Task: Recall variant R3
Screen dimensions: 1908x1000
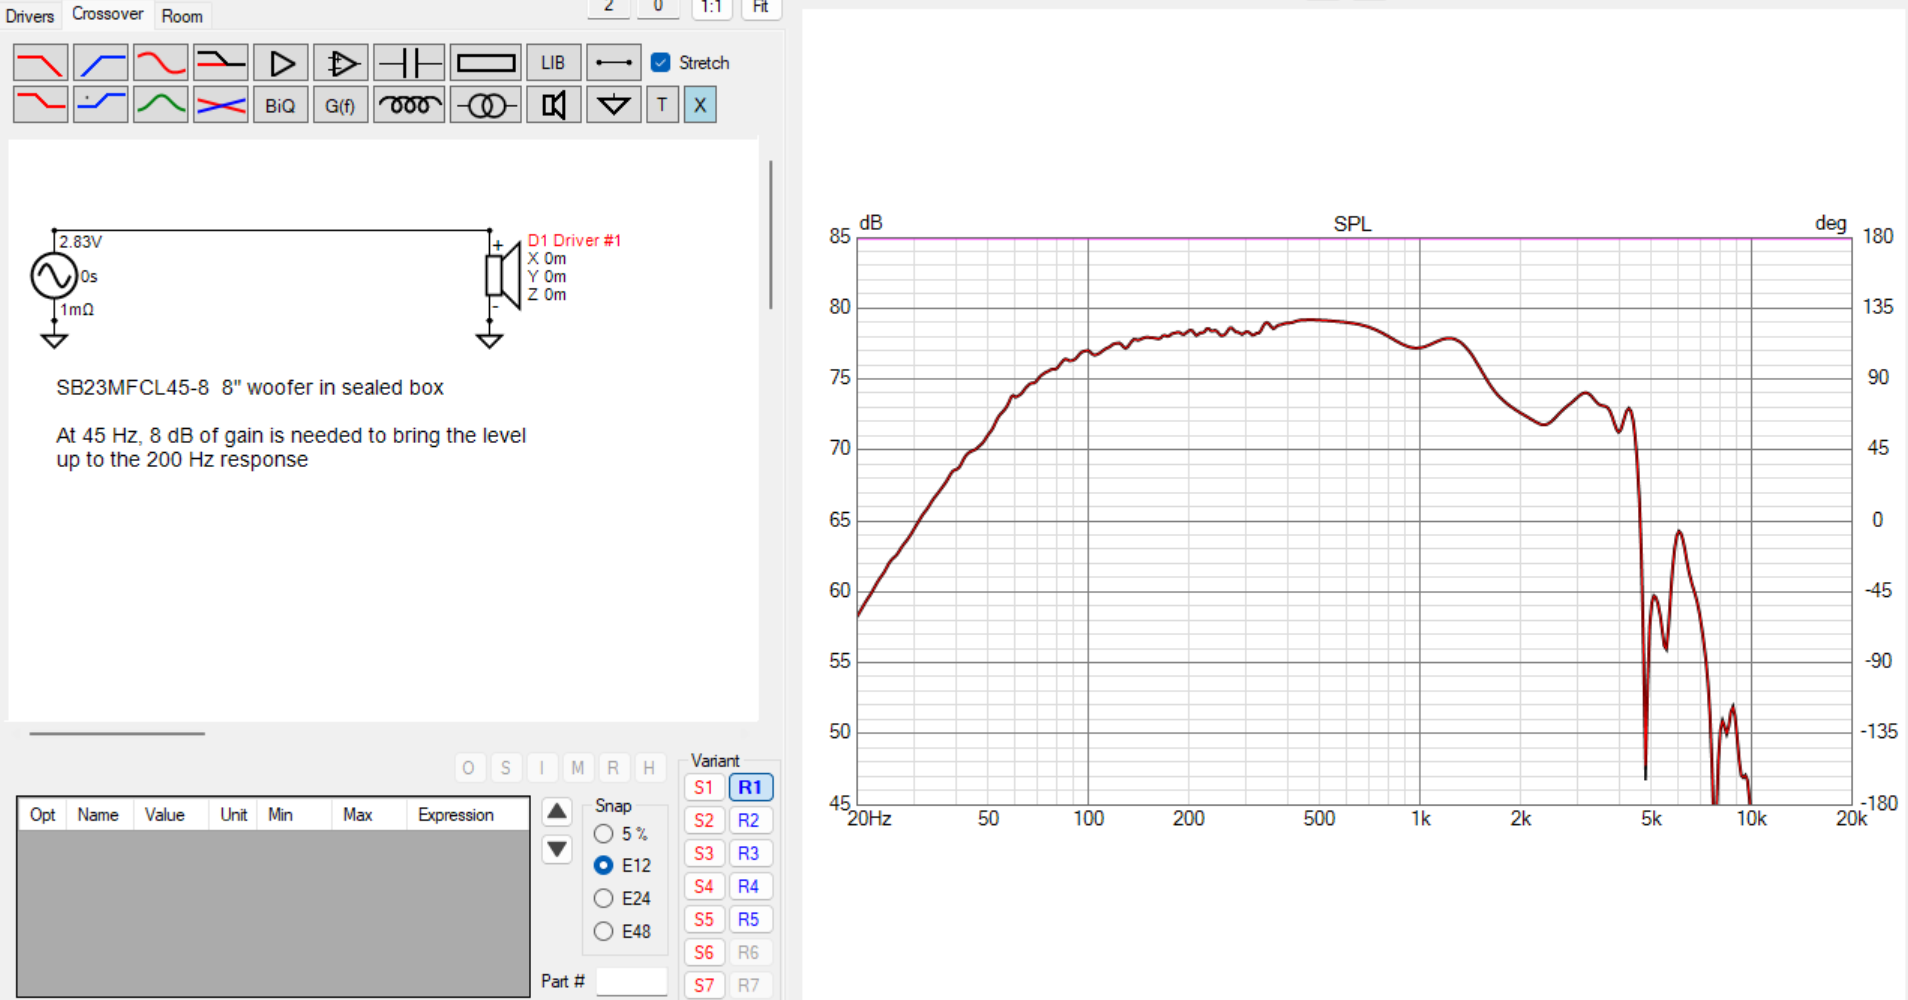Action: coord(749,853)
